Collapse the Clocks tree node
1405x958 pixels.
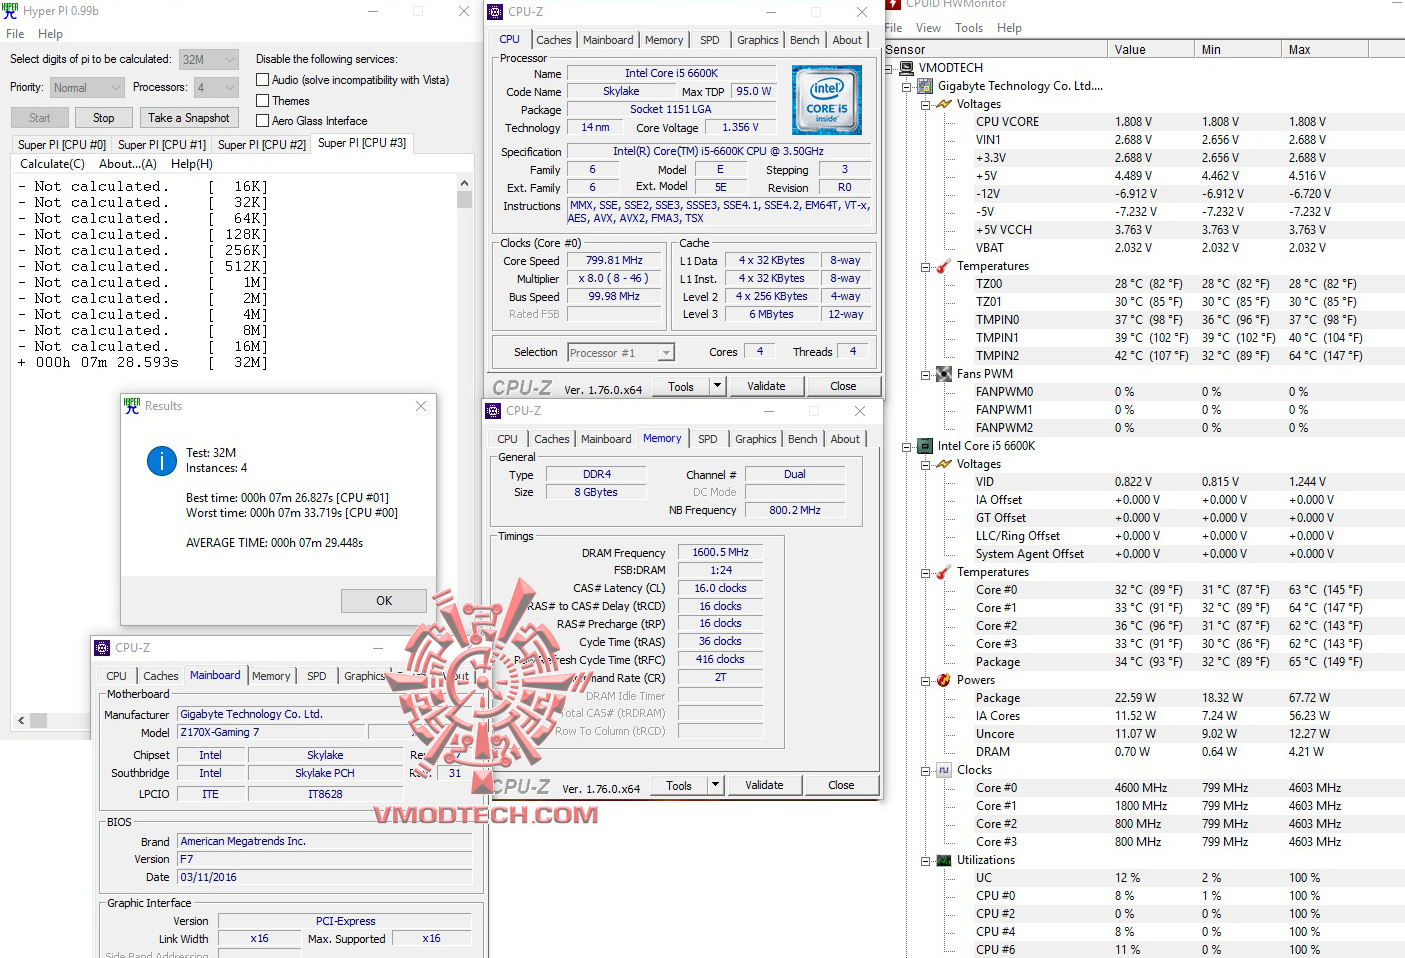pyautogui.click(x=926, y=770)
